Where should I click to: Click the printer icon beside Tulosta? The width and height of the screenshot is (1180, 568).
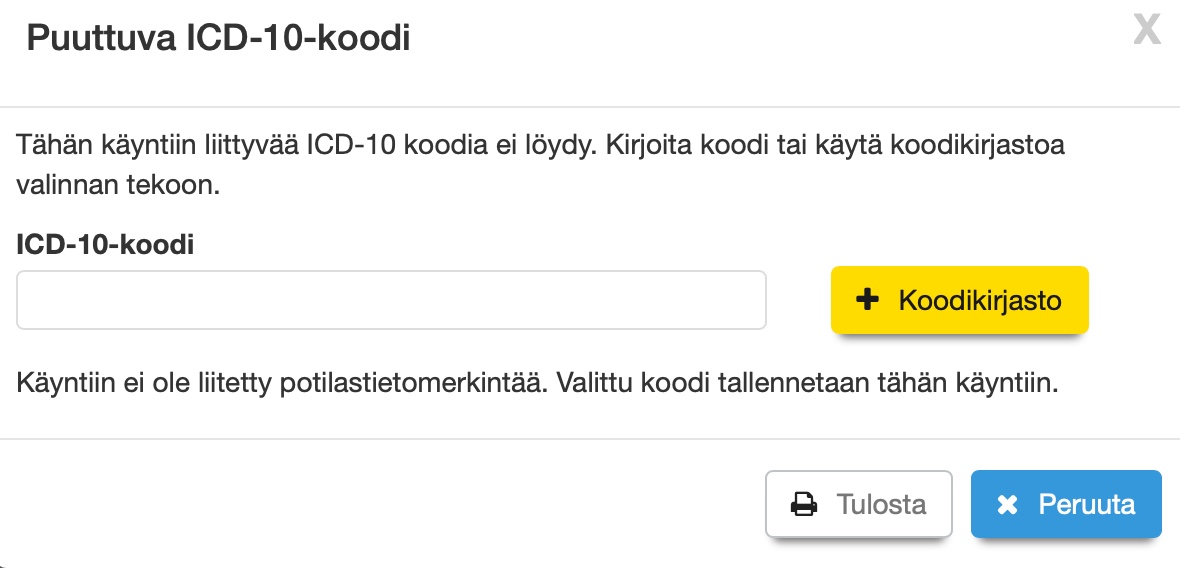coord(804,505)
